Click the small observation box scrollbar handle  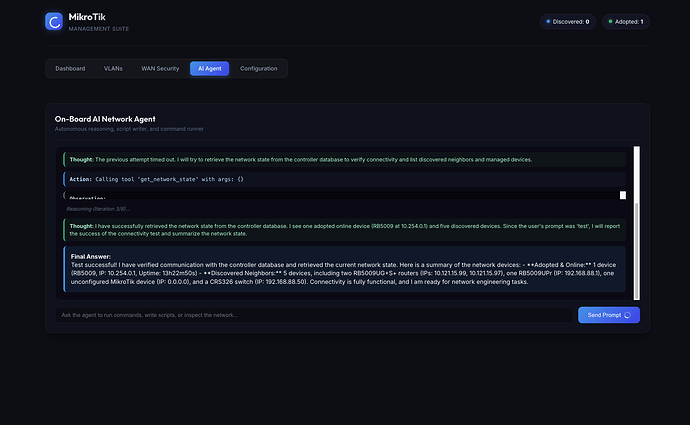click(623, 195)
